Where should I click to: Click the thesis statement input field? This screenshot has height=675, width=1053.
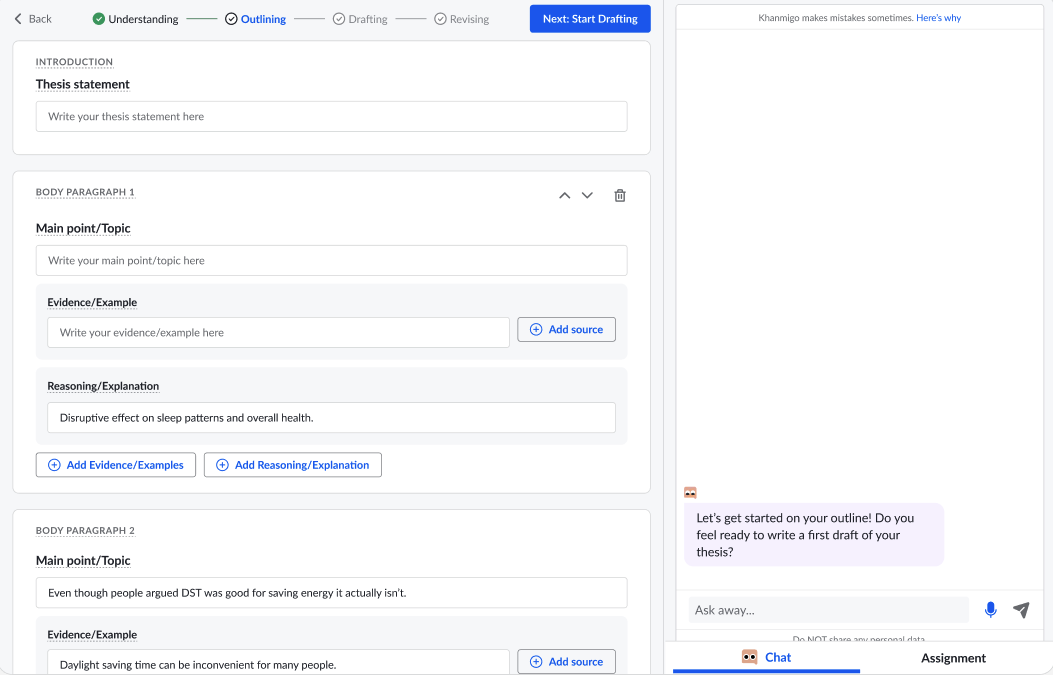click(331, 117)
